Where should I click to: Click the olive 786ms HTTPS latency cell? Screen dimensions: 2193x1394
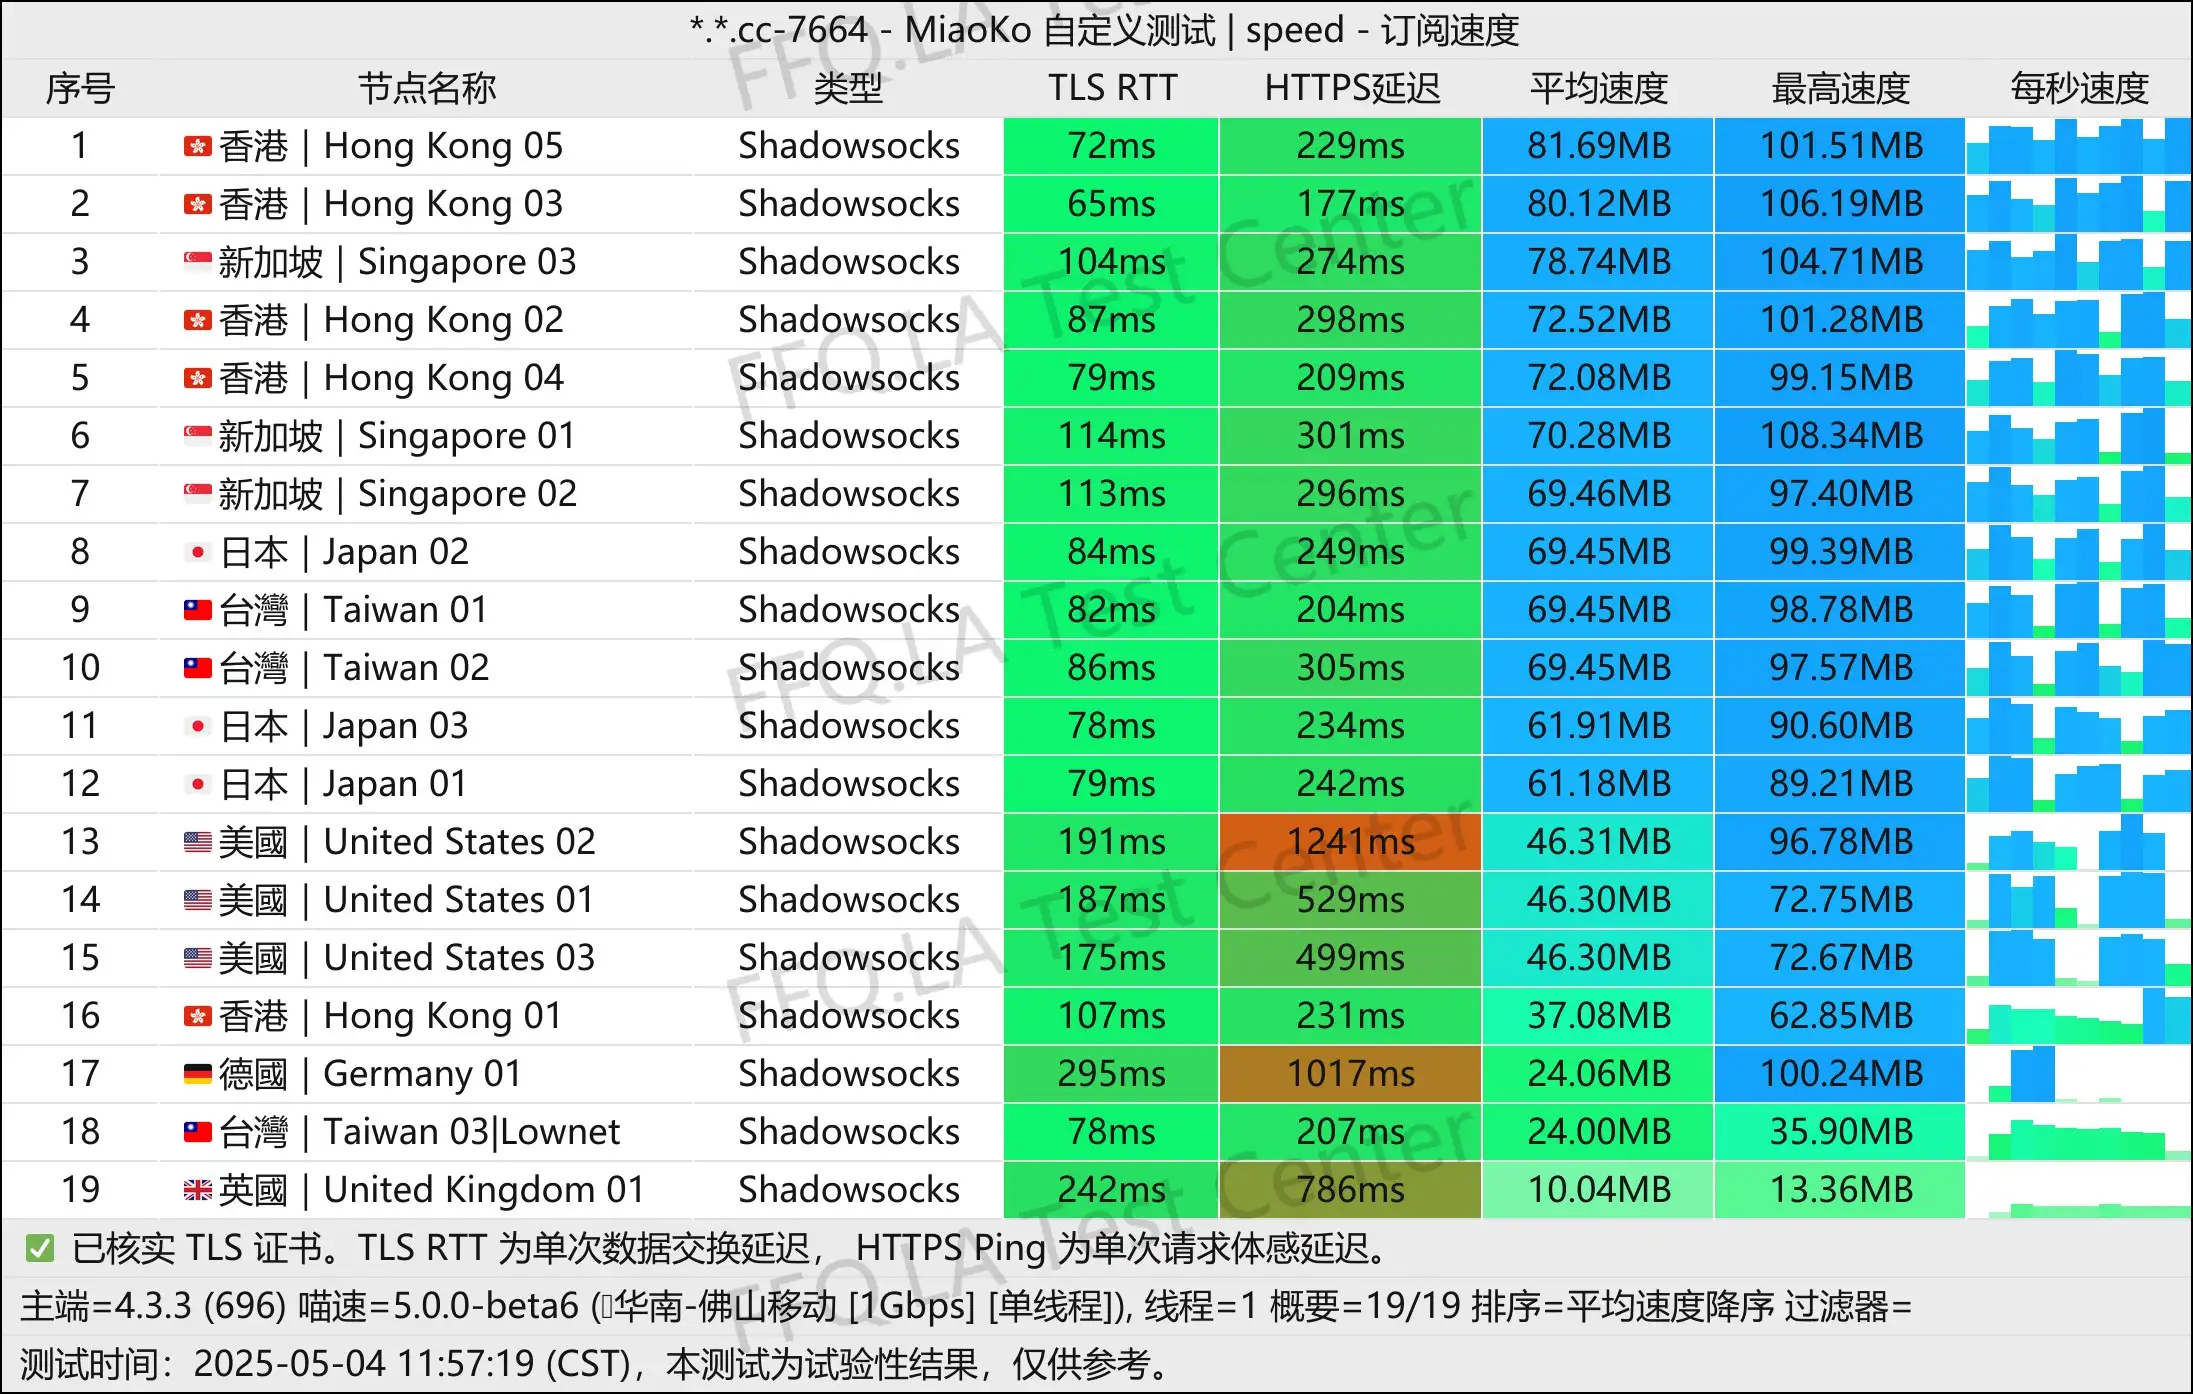[1351, 1190]
